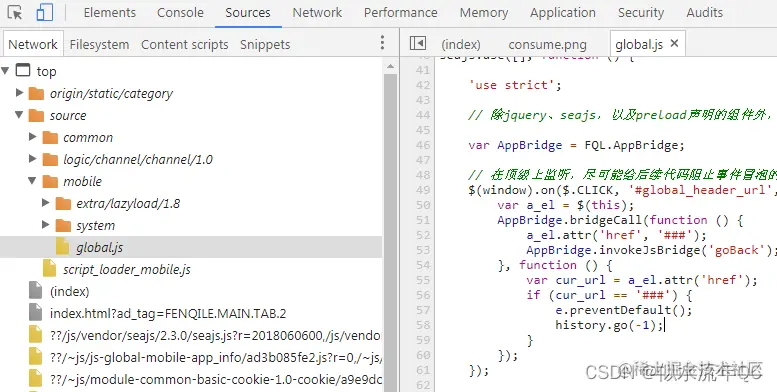
Task: Click the source folder icon
Action: pos(36,115)
